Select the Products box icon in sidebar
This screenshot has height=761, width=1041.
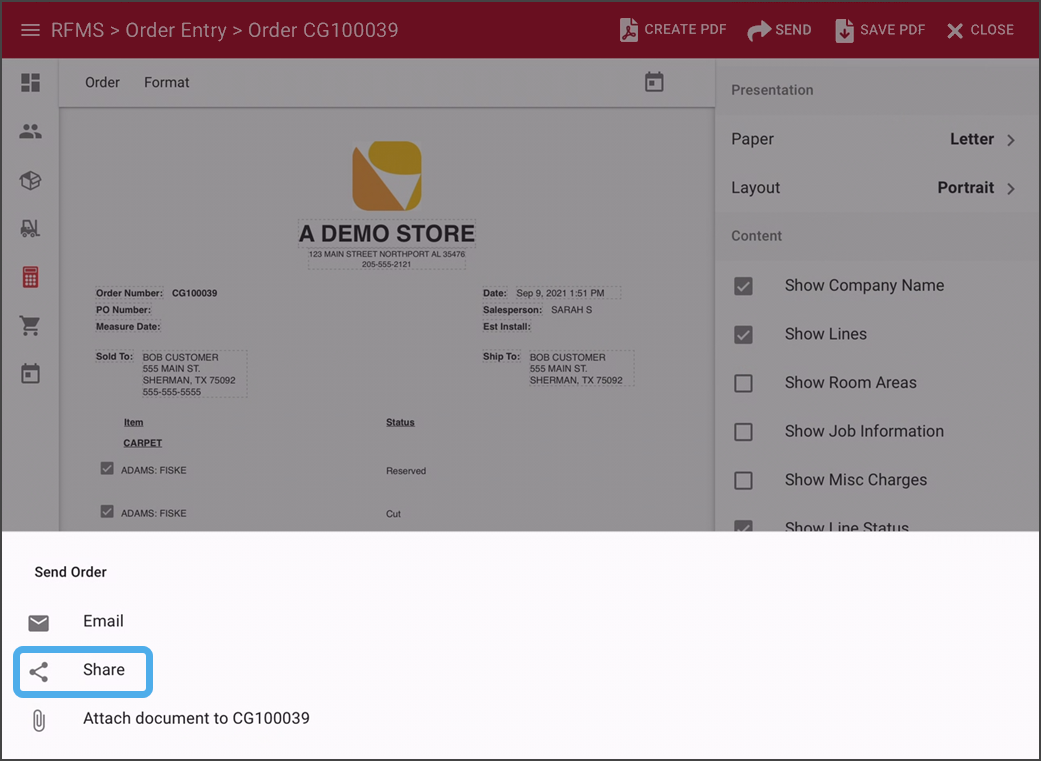[x=30, y=181]
